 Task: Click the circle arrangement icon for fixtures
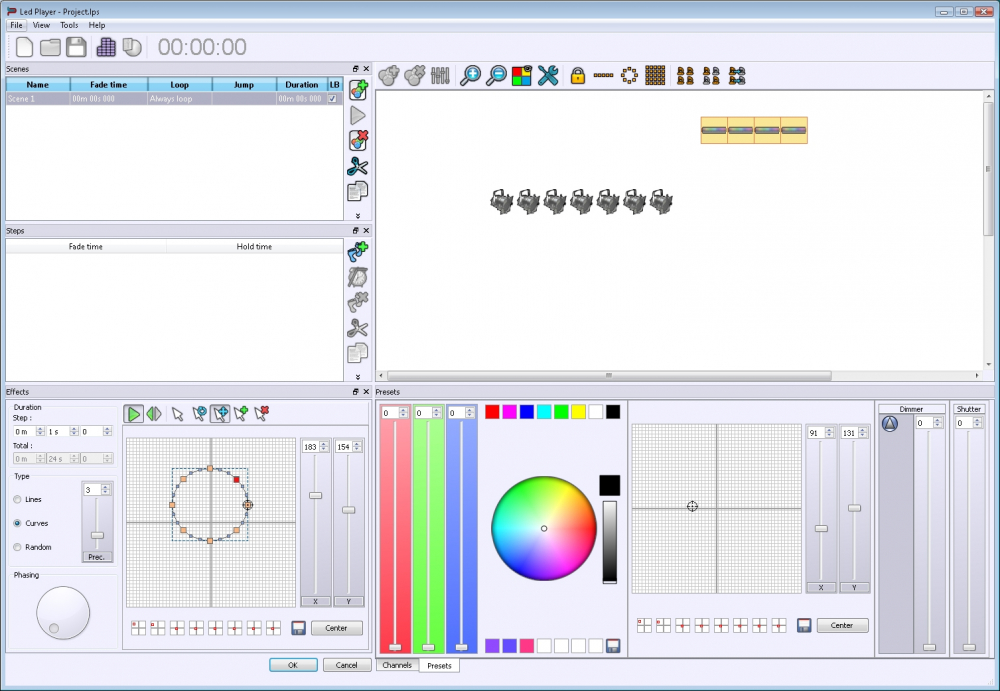[629, 75]
